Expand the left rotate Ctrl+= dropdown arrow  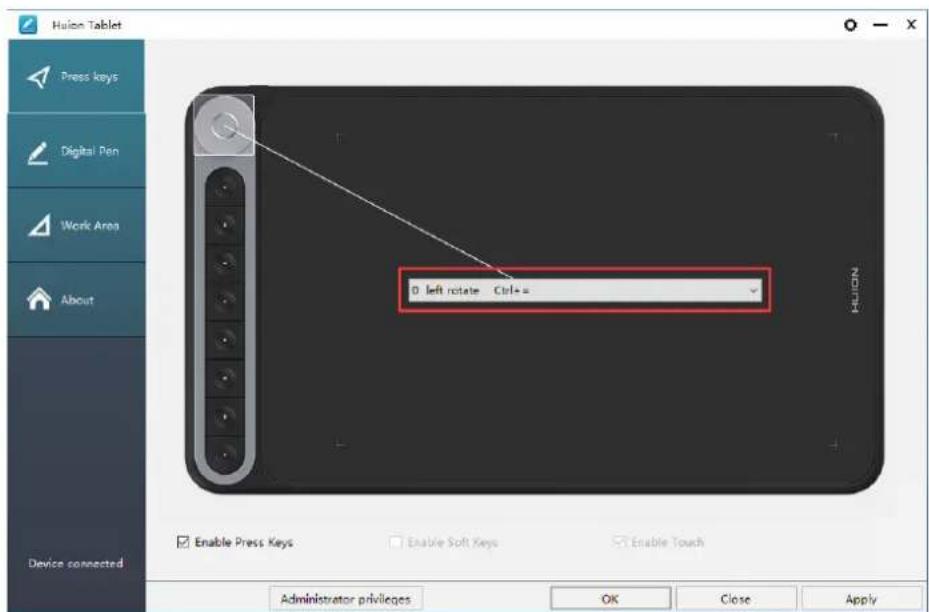coord(753,290)
